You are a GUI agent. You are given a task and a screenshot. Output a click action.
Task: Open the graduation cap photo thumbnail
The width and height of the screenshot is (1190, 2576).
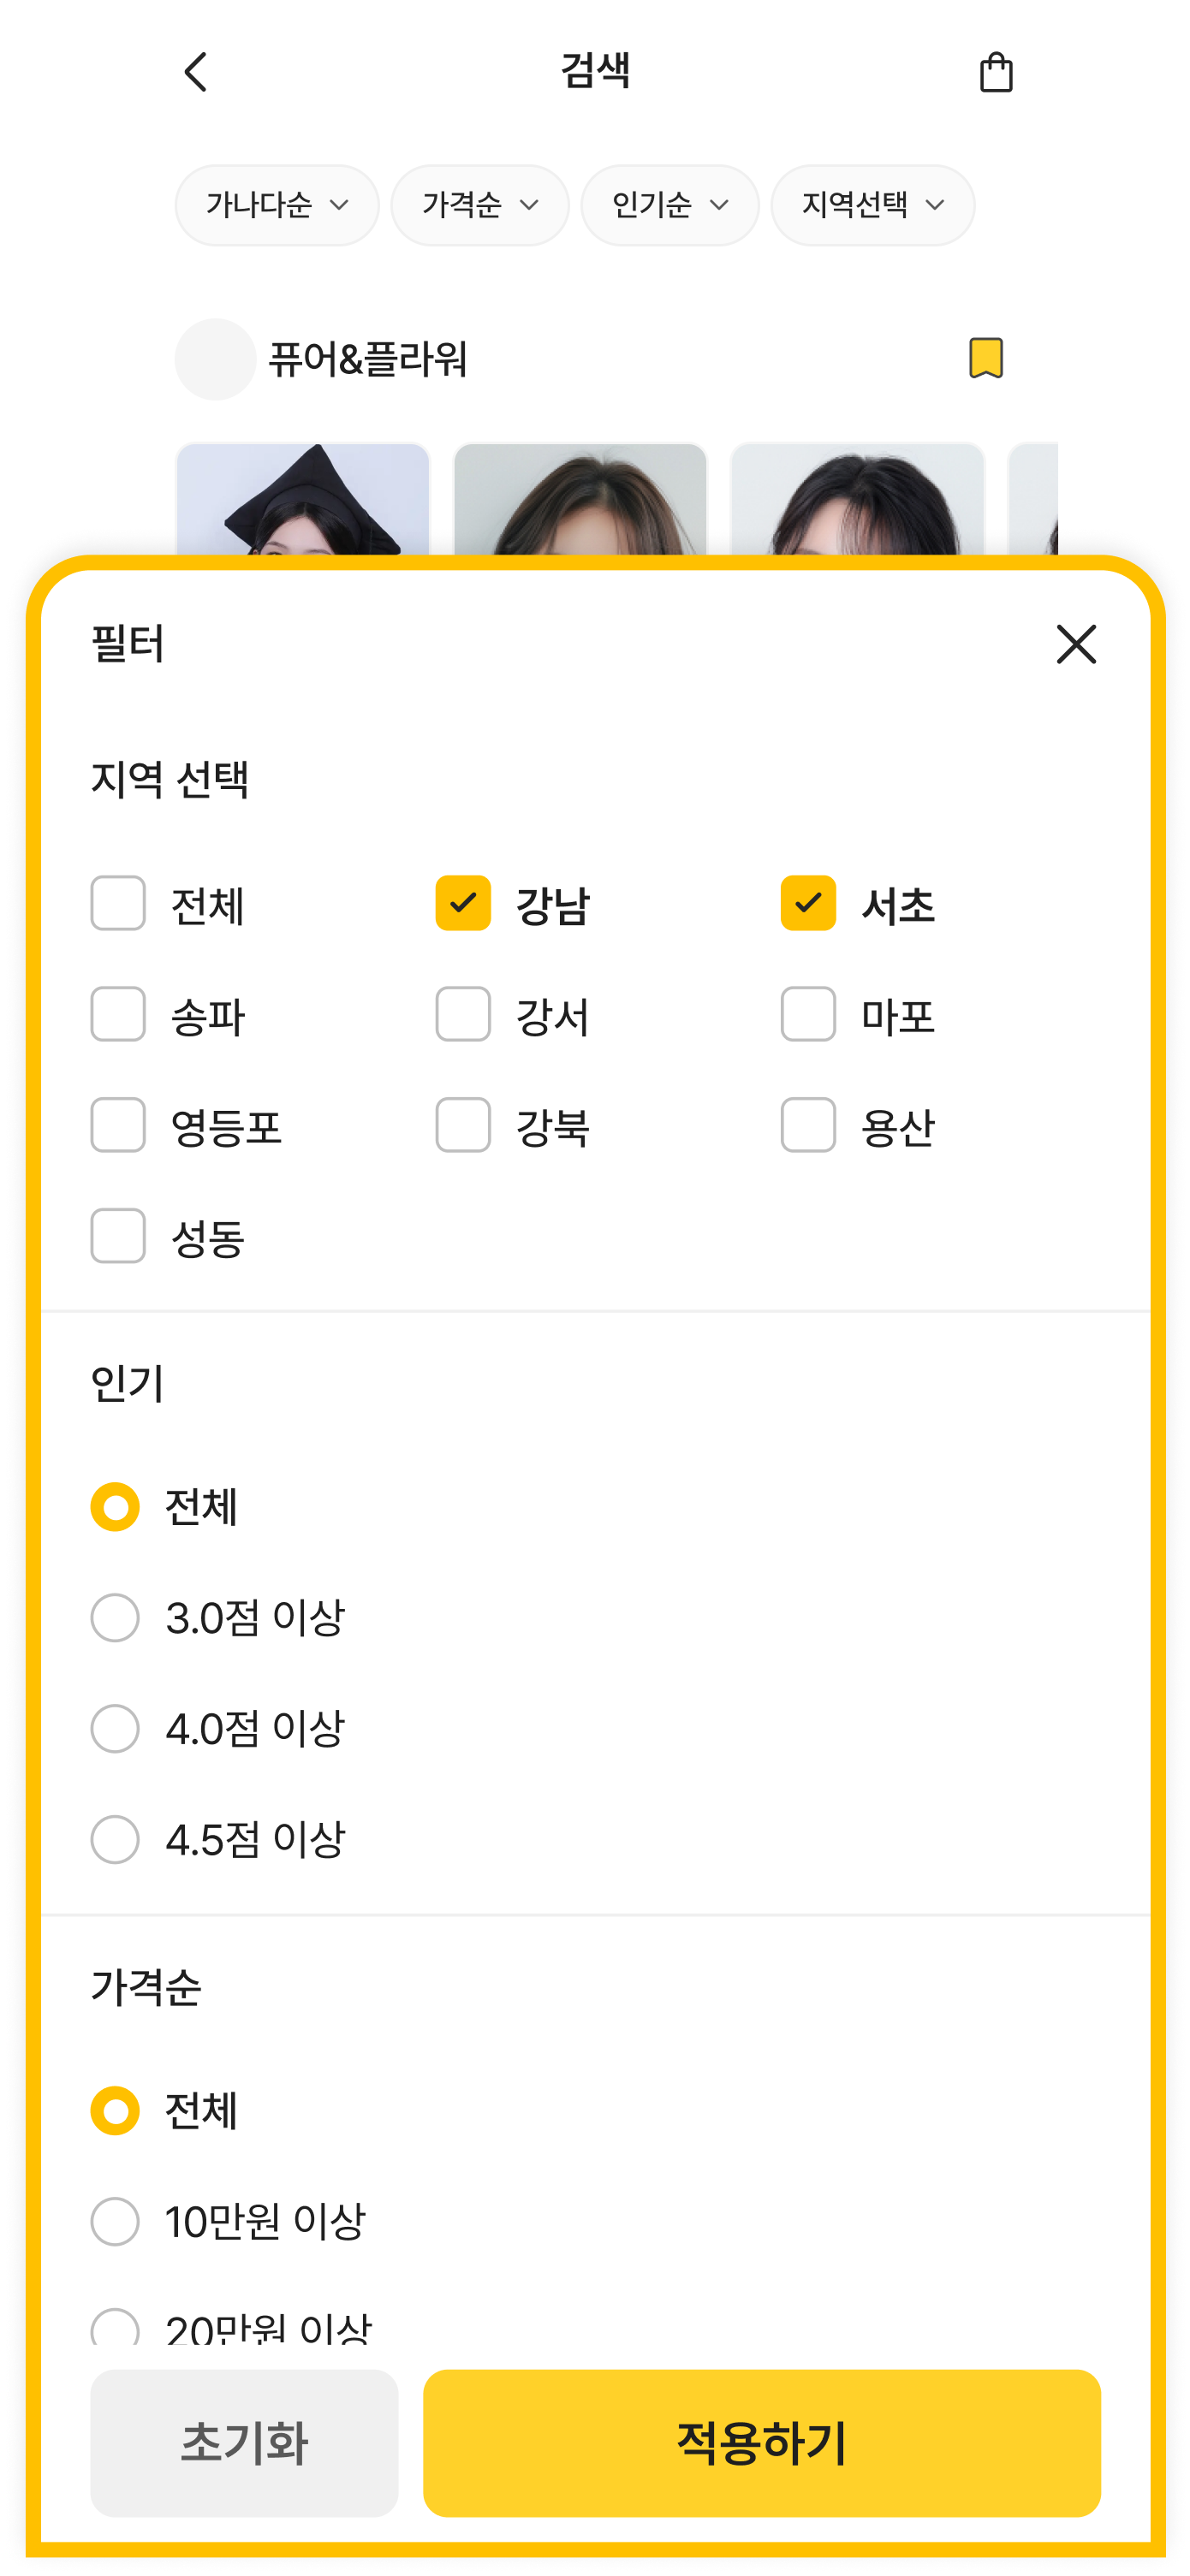point(303,500)
